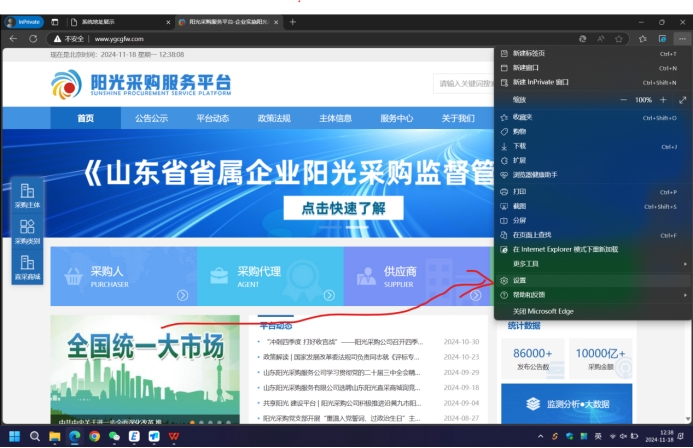Open the new tab plus button
Screen dimensions: 693x448
293,21
